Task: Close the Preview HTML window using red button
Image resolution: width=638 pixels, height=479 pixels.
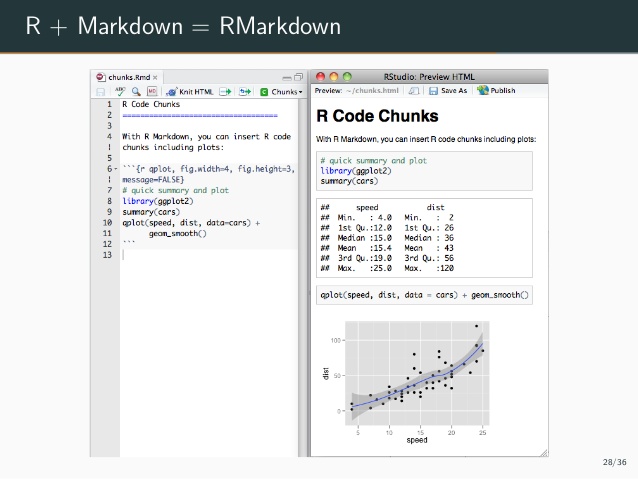Action: click(x=321, y=77)
